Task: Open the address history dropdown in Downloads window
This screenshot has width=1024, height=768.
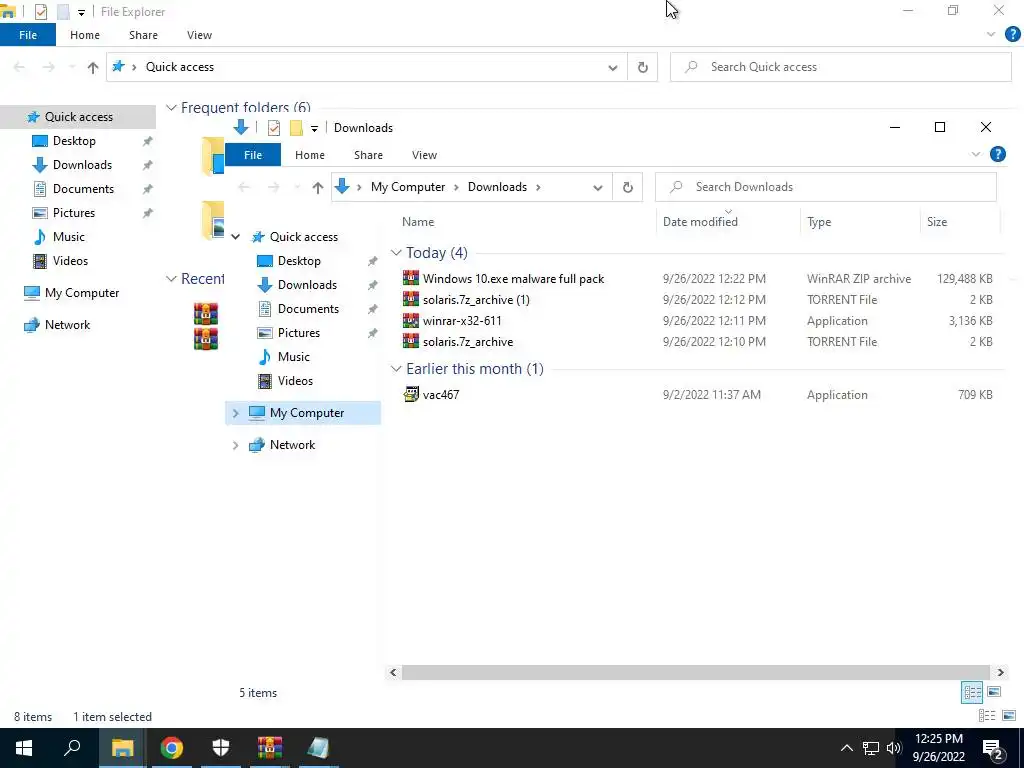Action: 598,187
